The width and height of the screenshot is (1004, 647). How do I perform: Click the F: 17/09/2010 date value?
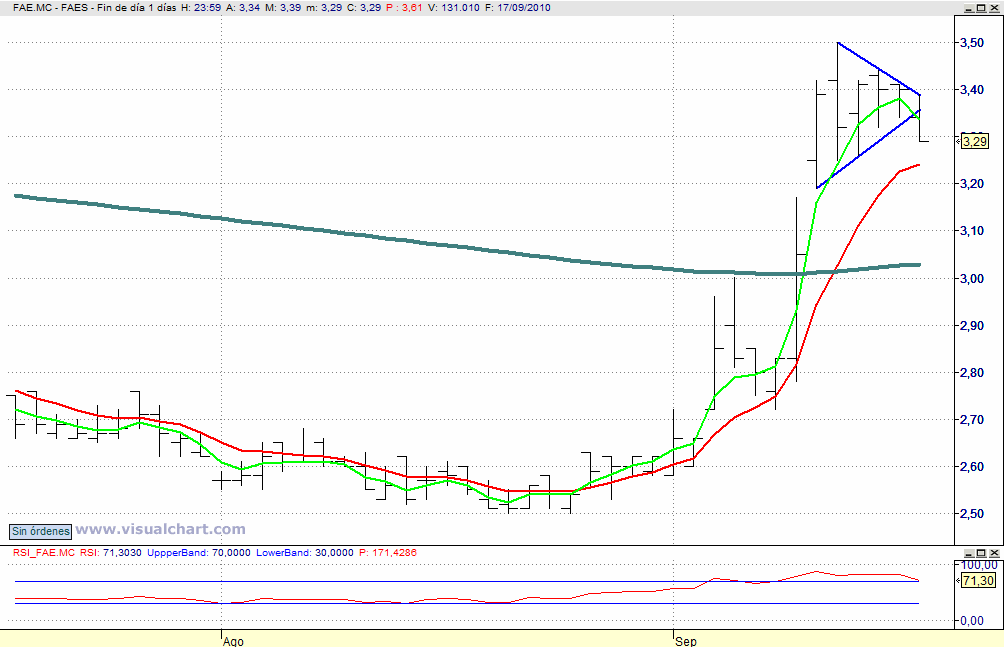pyautogui.click(x=517, y=8)
